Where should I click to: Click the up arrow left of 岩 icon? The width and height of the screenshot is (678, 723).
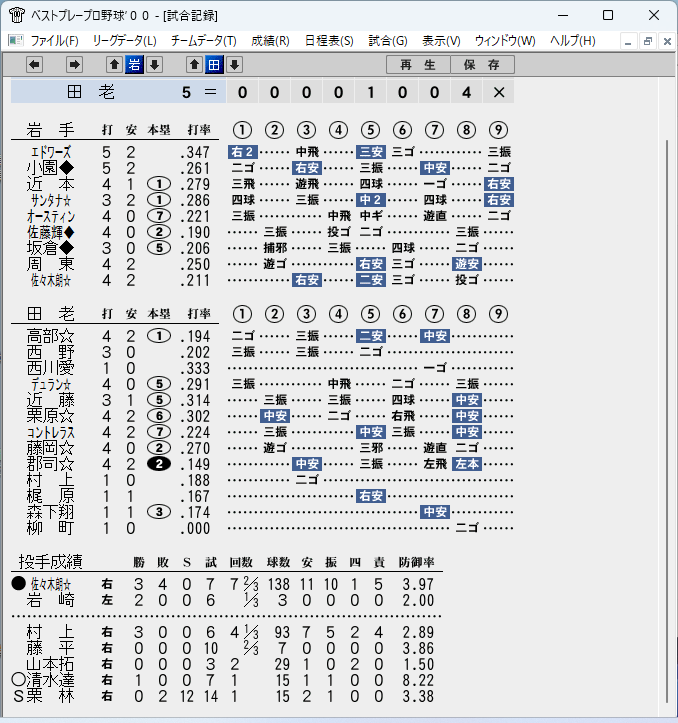click(114, 65)
